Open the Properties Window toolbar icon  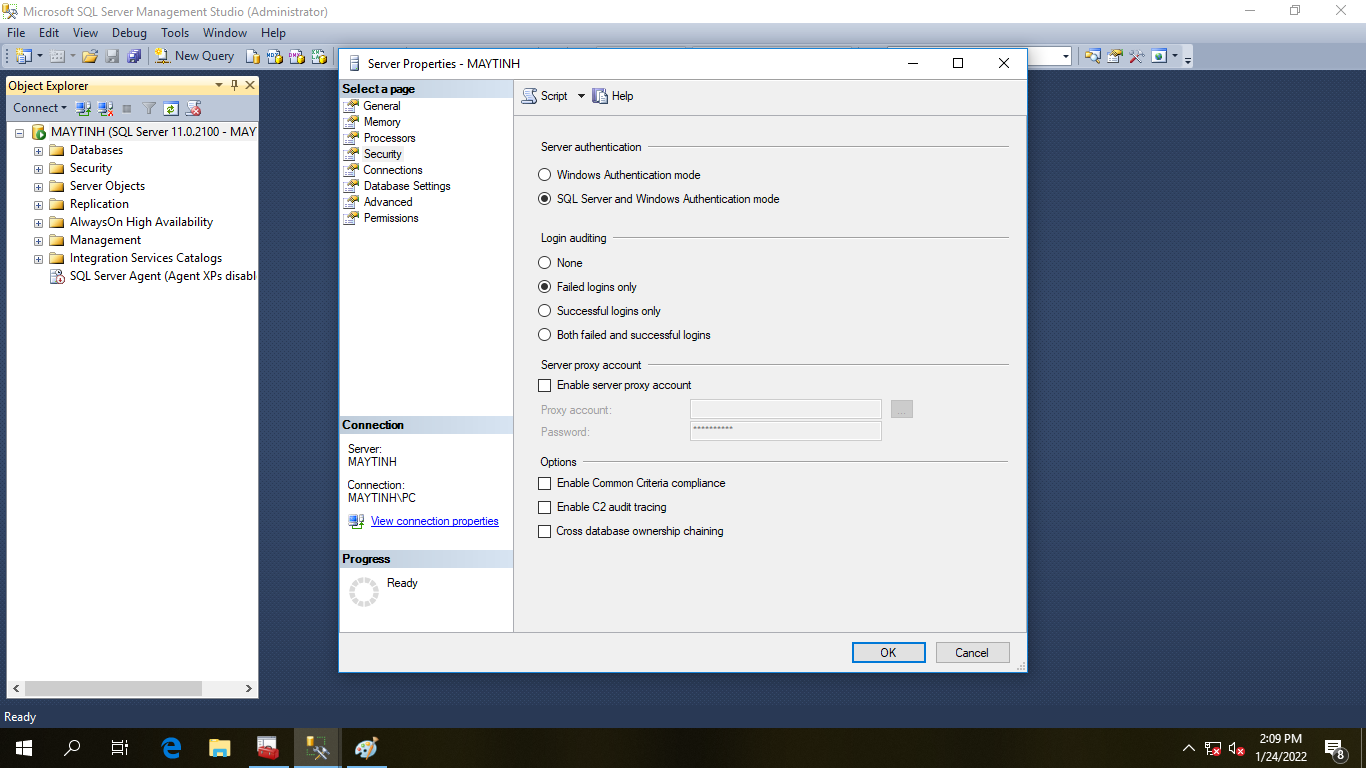pos(1114,56)
